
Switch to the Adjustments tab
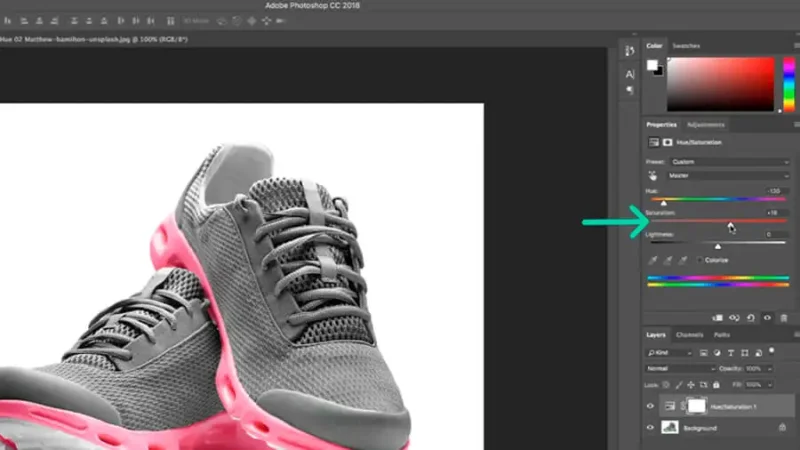pos(706,125)
